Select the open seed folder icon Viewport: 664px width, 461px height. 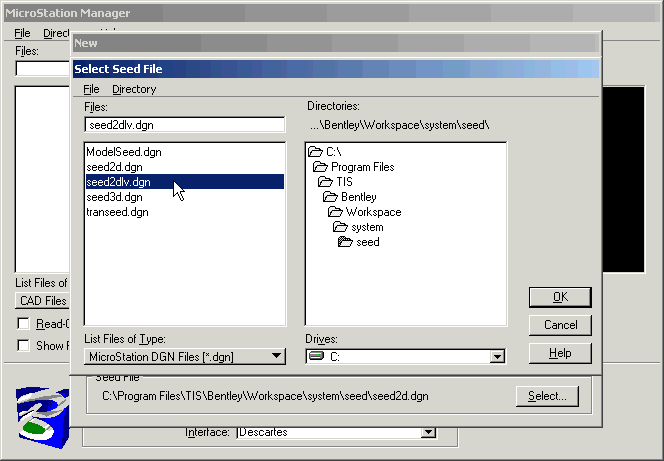click(x=345, y=242)
